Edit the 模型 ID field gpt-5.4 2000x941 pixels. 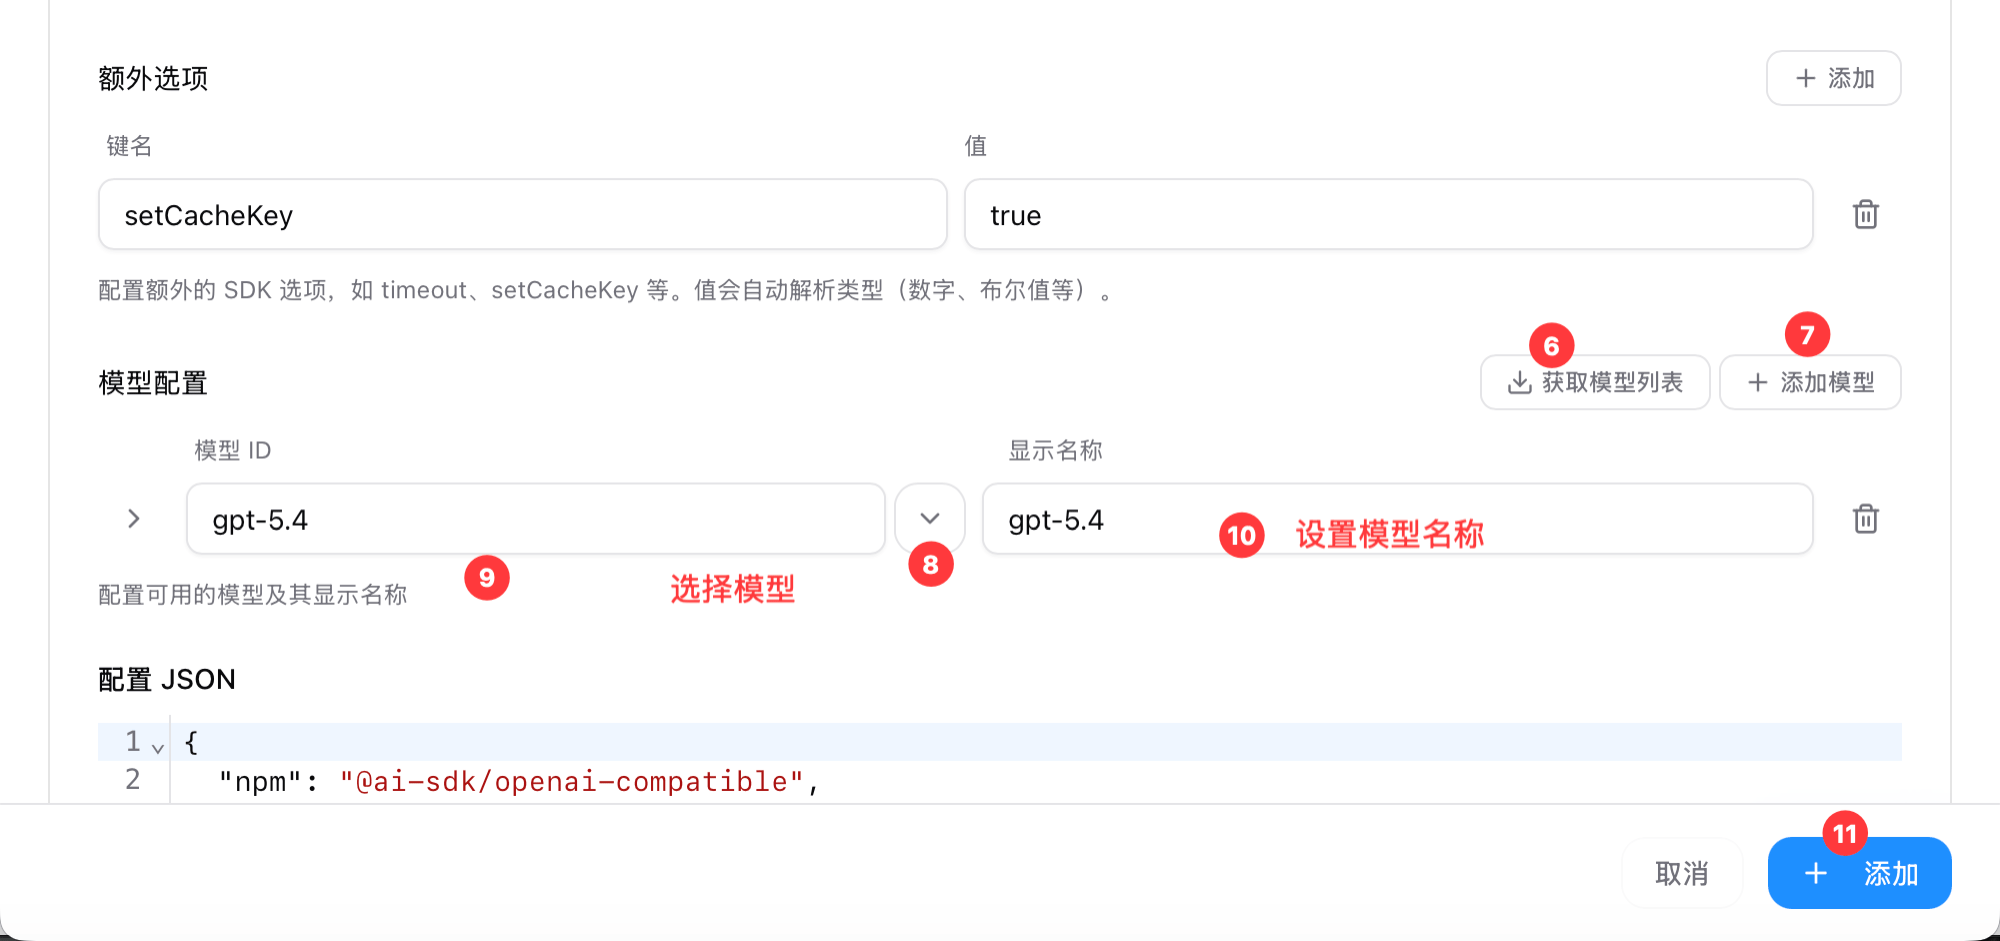pos(536,519)
